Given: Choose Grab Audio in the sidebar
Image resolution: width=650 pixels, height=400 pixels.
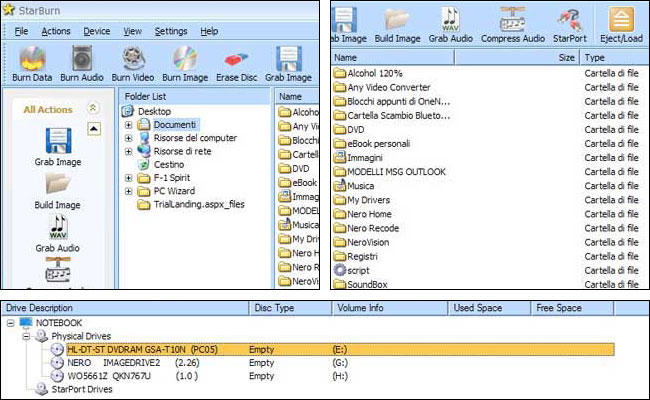Looking at the screenshot, I should (58, 233).
